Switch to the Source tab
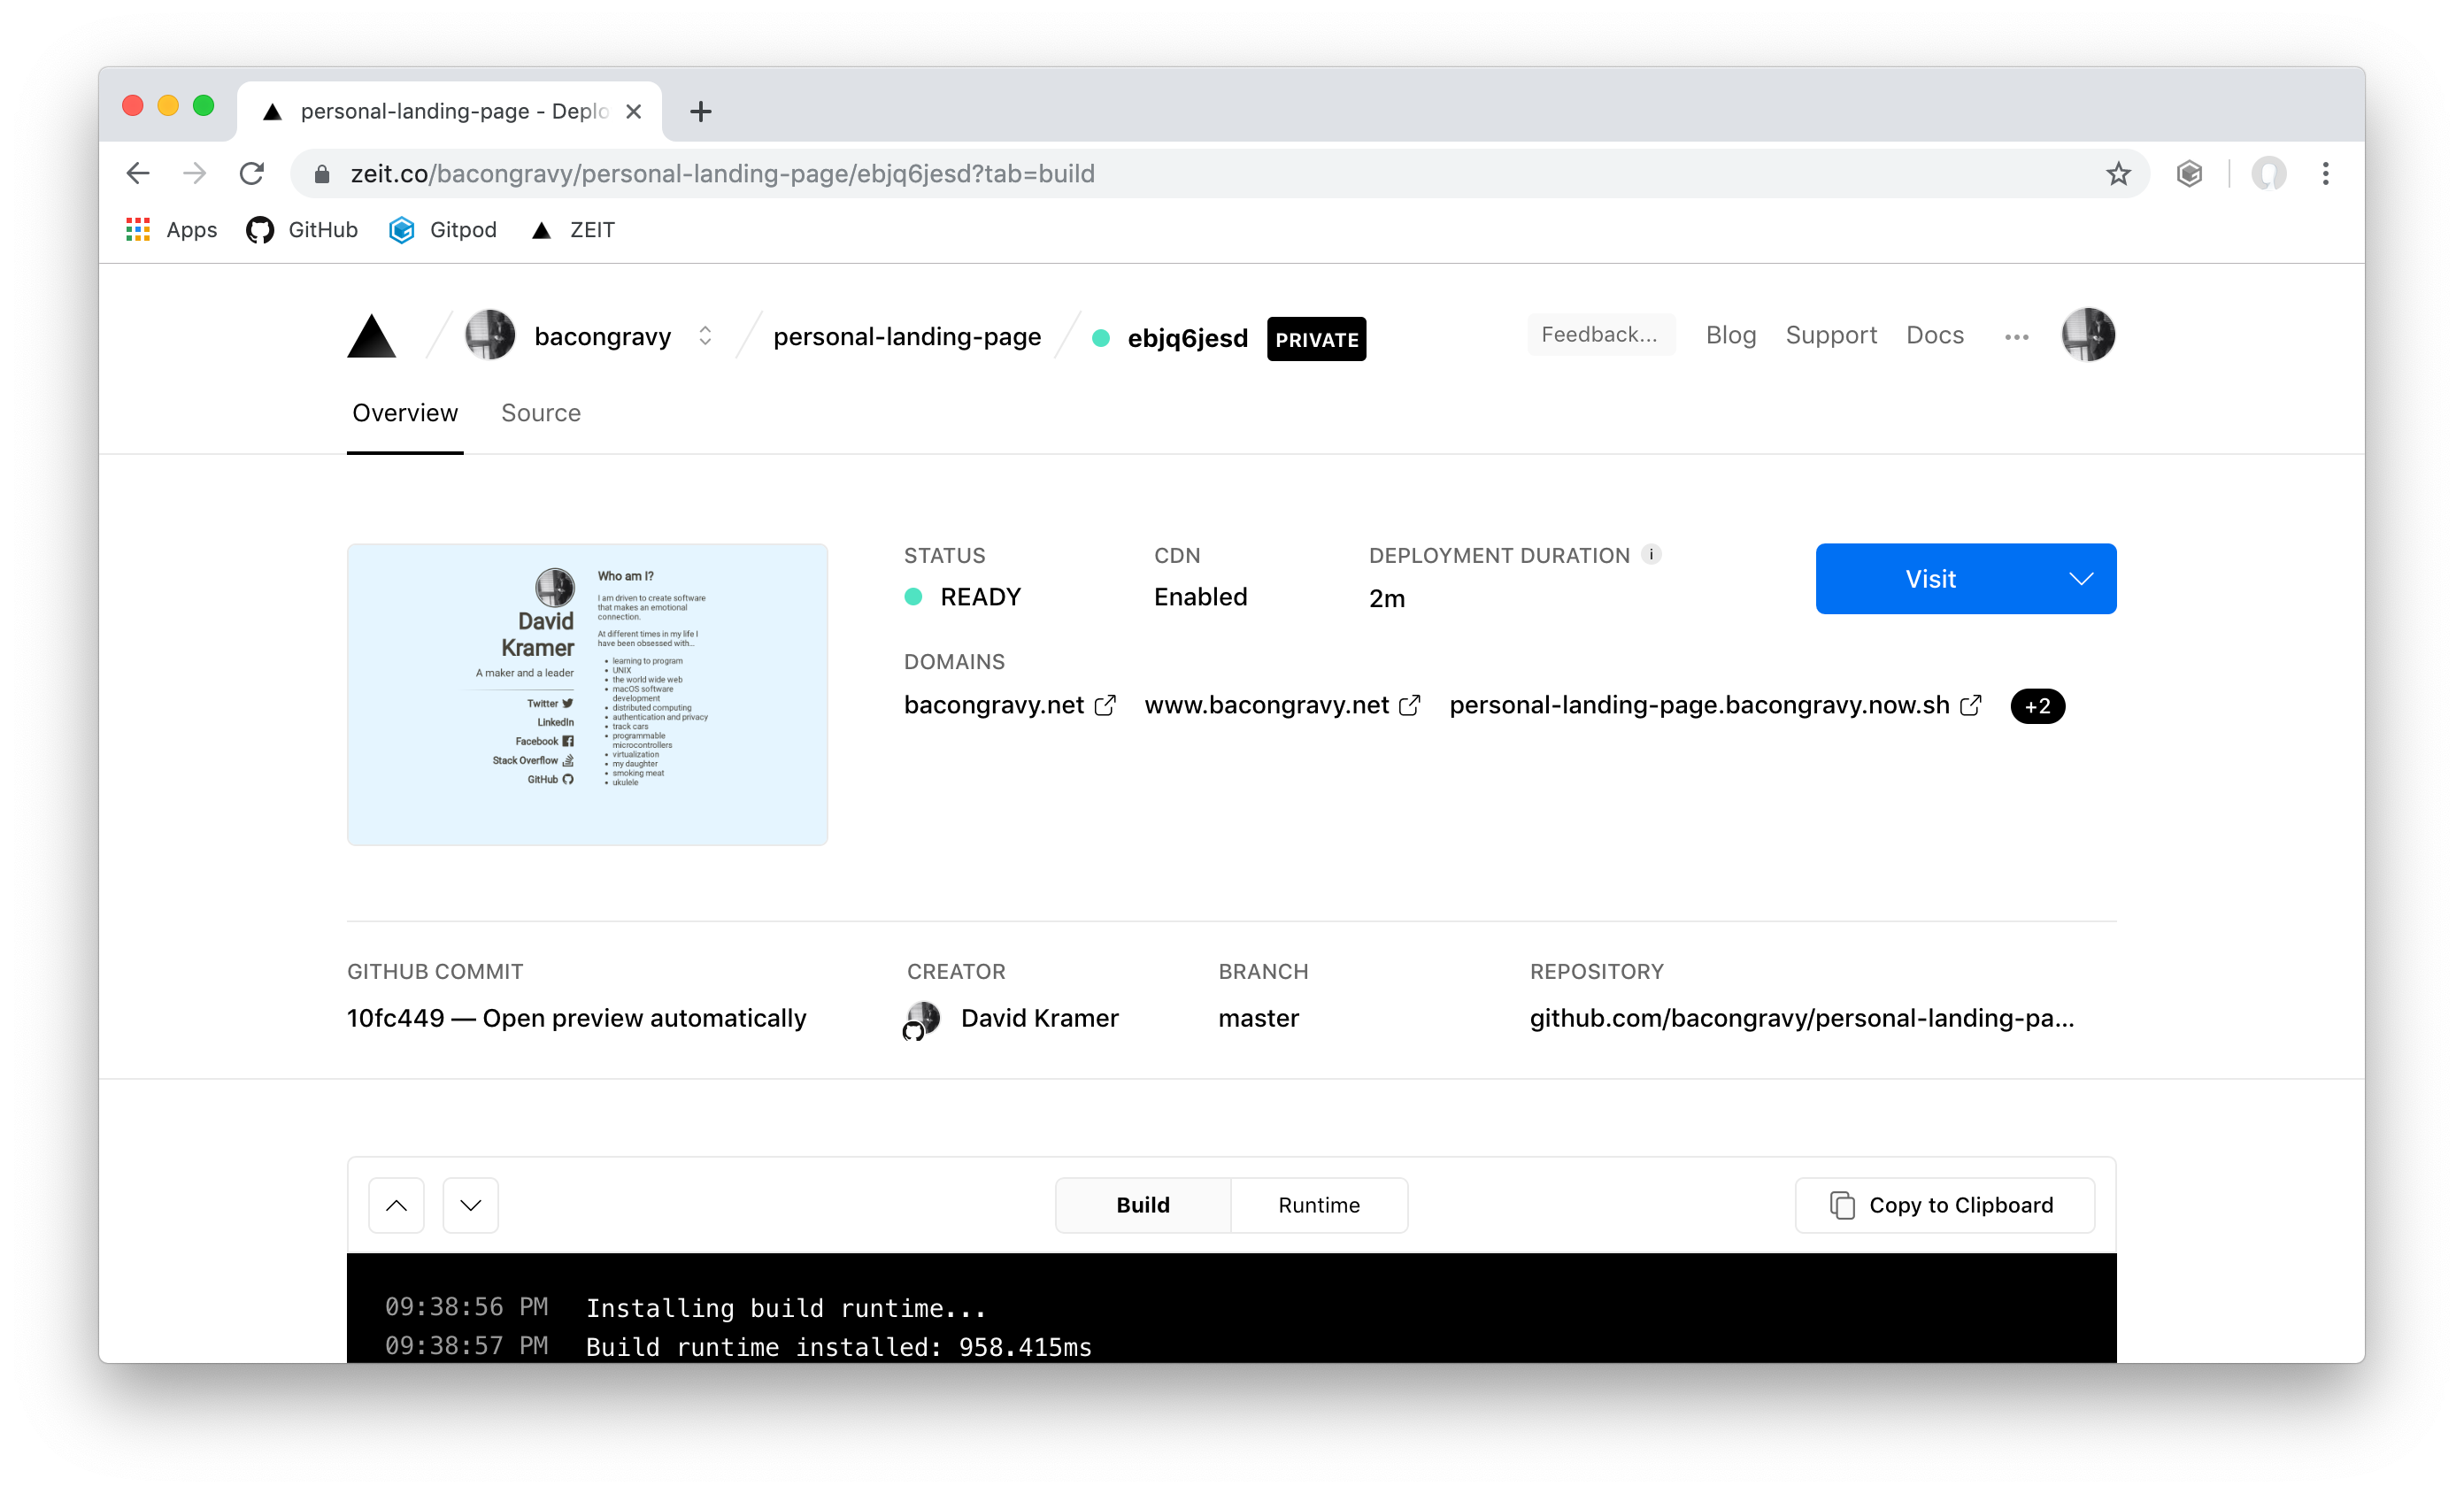Viewport: 2464px width, 1494px height. (x=540, y=413)
